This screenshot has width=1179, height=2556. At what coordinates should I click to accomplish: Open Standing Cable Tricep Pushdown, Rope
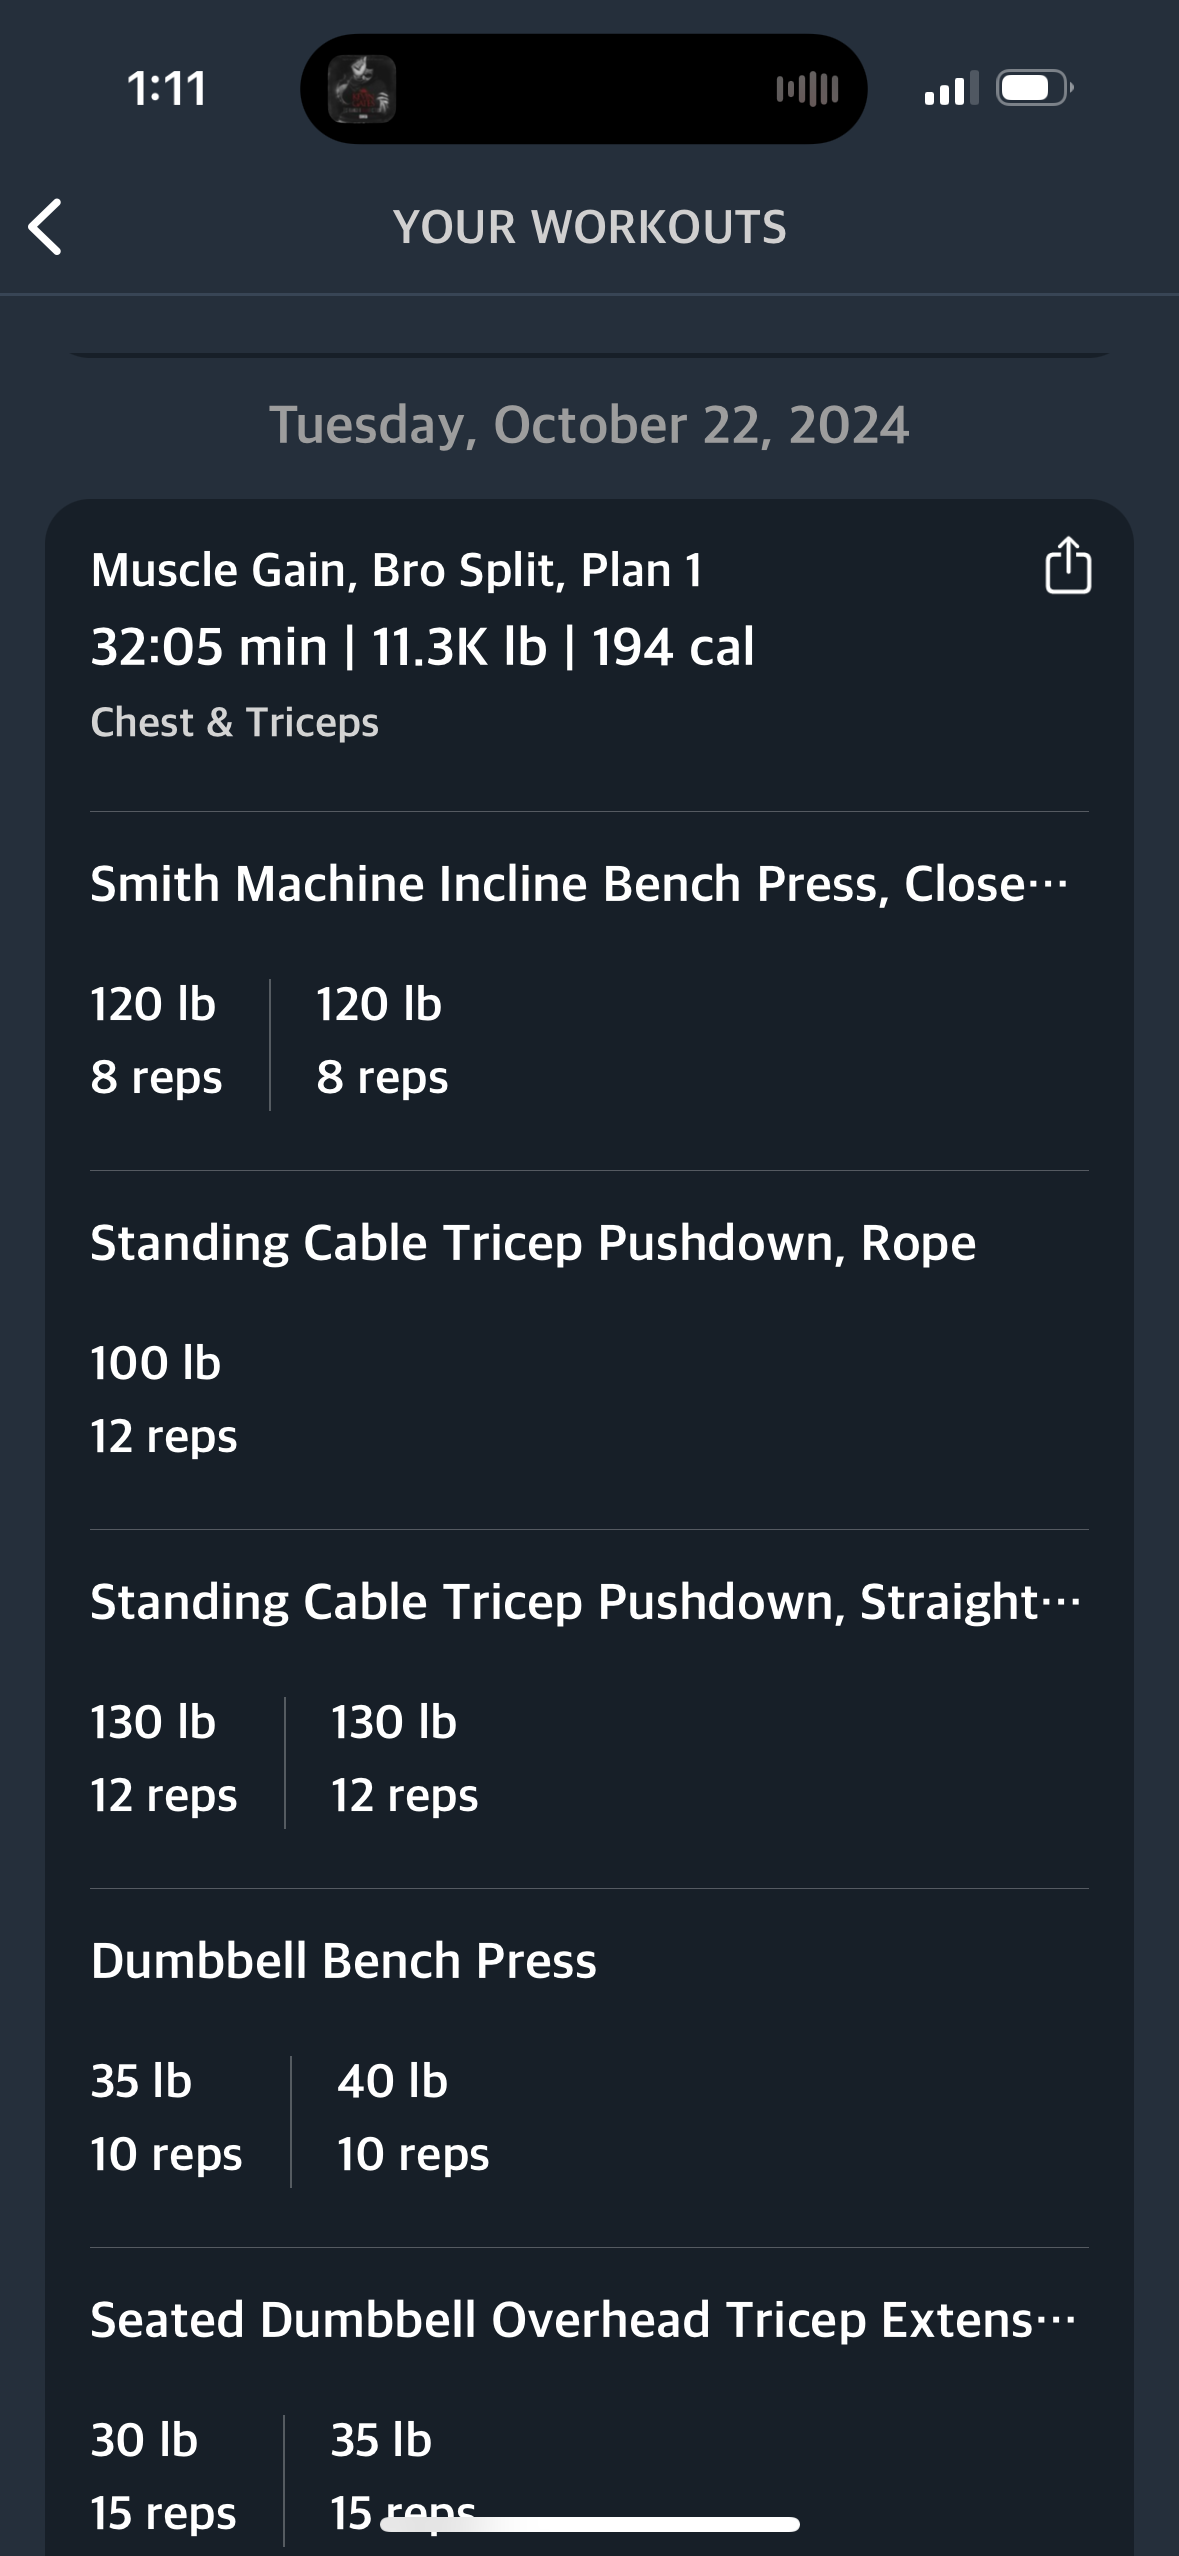533,1243
